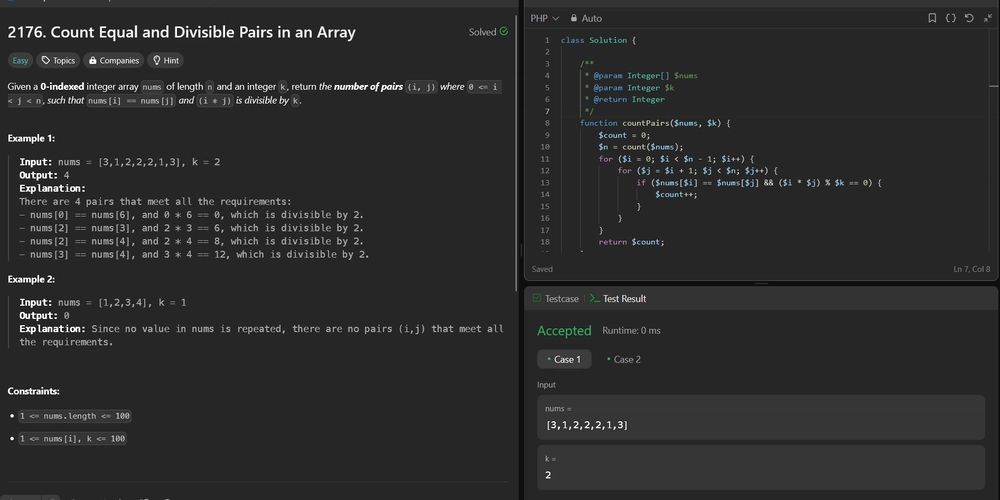Click the 'nums[3] == nums[4]' explanation line
The width and height of the screenshot is (1000, 500).
pos(194,254)
